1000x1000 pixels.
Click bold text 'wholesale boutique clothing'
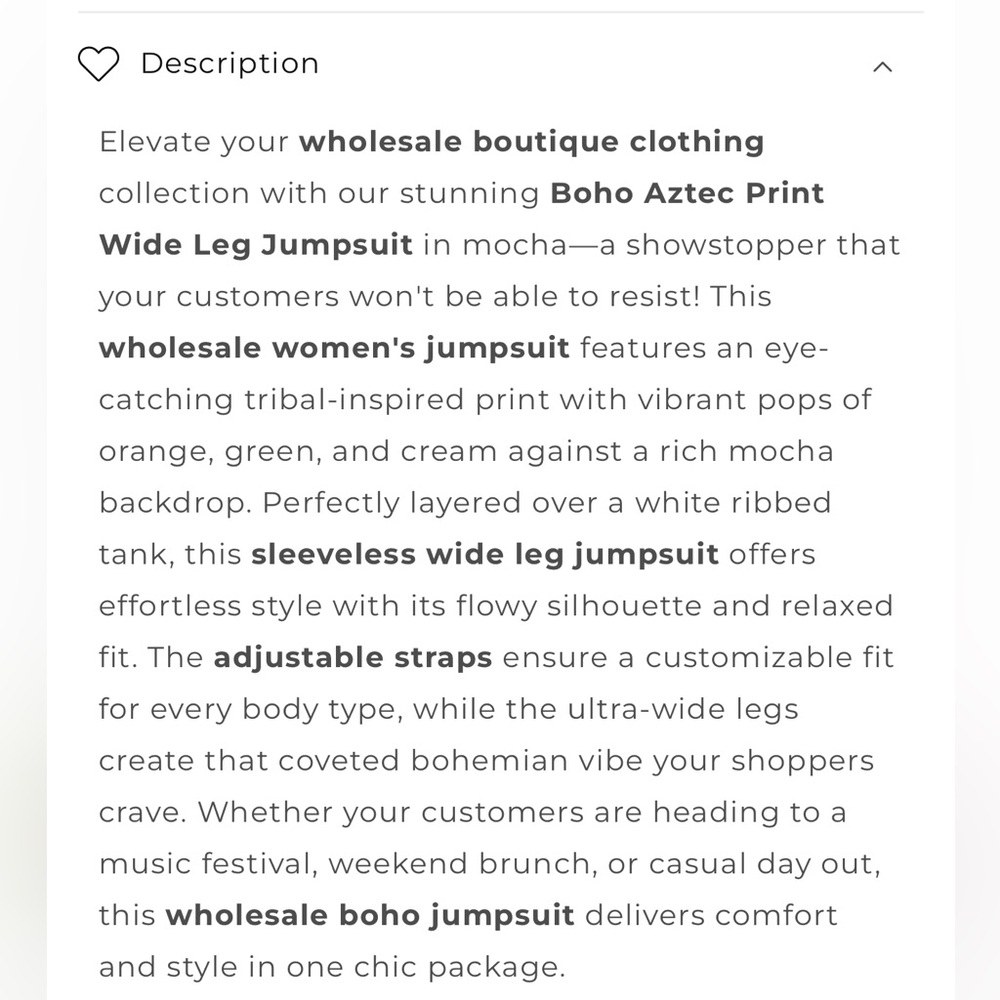click(x=531, y=142)
